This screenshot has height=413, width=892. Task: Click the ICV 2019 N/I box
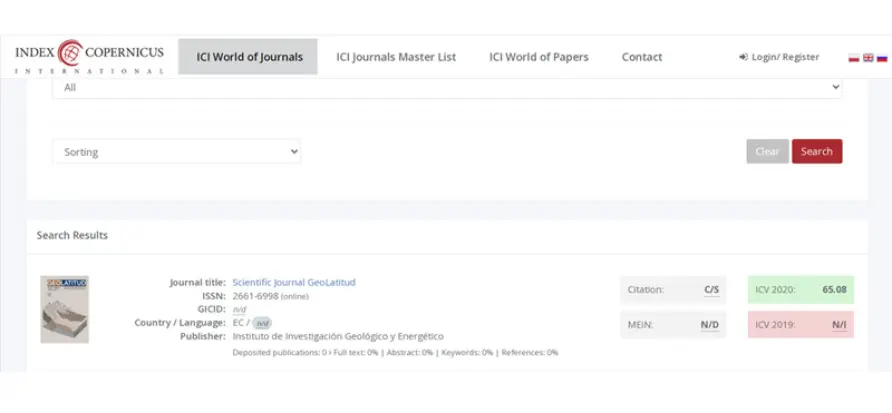click(x=800, y=325)
